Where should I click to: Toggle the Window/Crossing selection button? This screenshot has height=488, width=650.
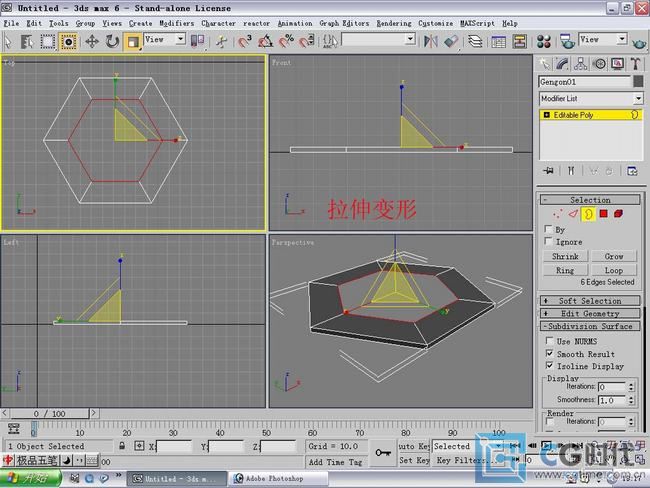coord(68,41)
